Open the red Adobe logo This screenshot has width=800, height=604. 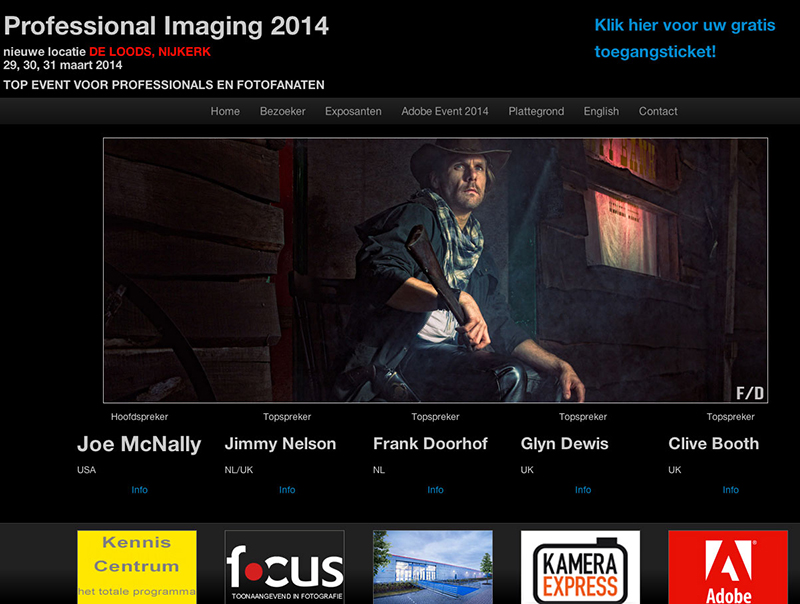728,567
